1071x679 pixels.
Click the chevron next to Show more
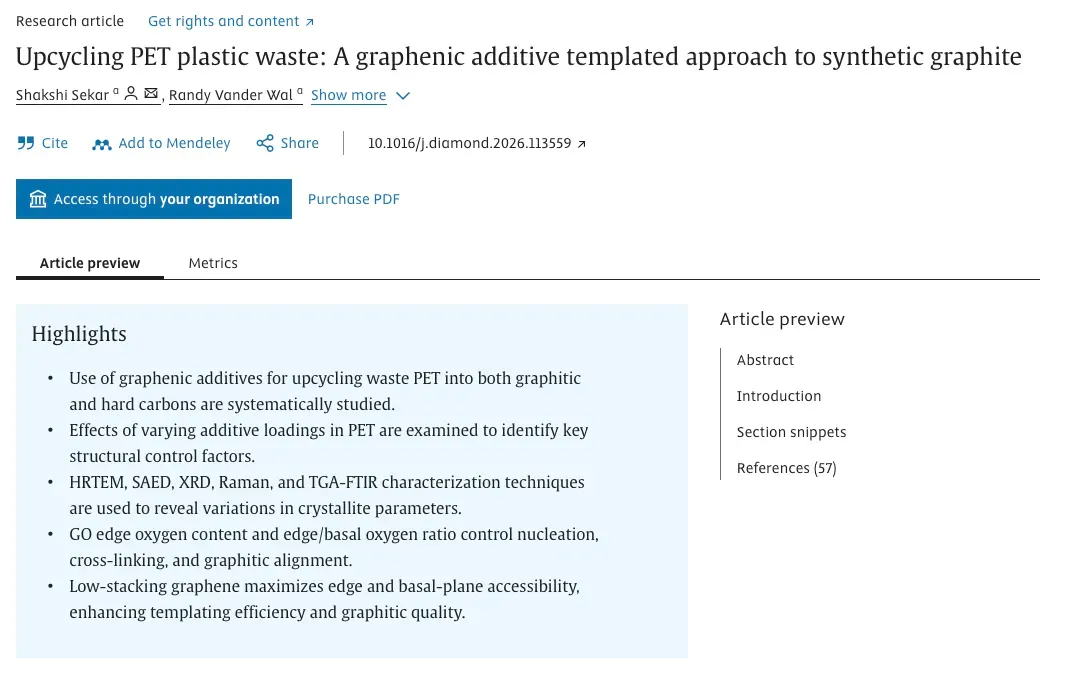coord(403,96)
